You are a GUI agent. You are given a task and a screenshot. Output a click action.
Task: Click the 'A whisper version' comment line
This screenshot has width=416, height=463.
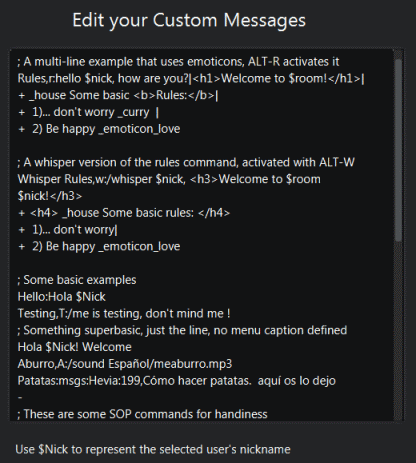(x=186, y=163)
